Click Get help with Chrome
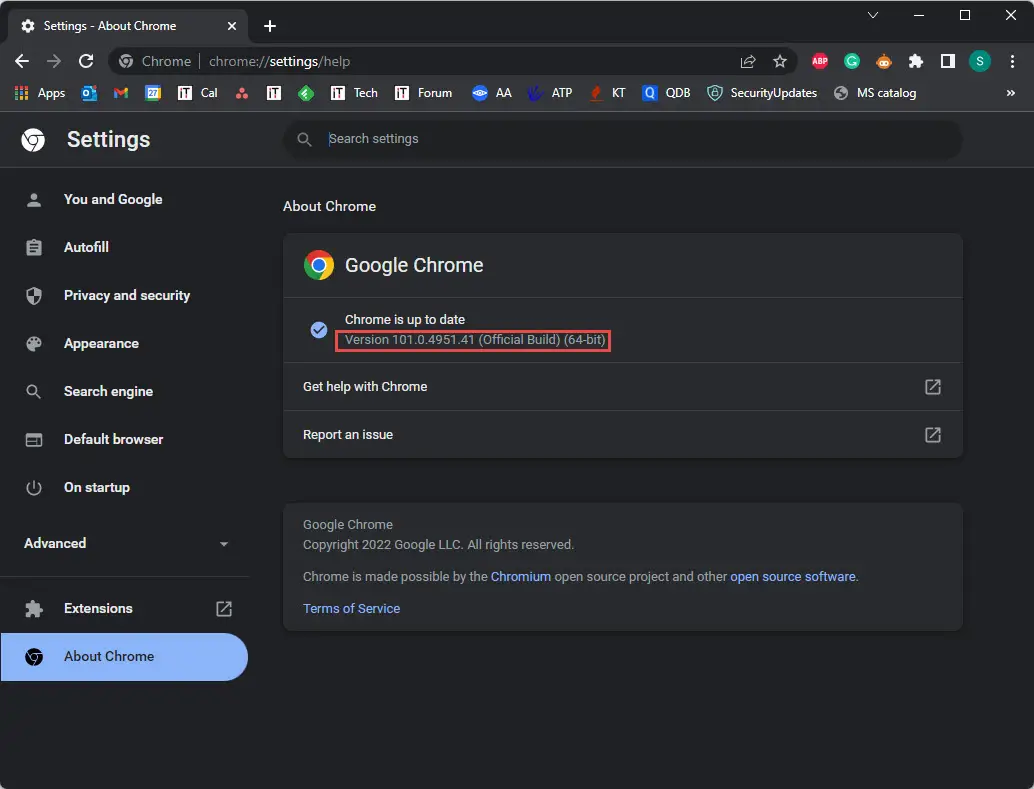Viewport: 1034px width, 789px height. click(x=623, y=387)
